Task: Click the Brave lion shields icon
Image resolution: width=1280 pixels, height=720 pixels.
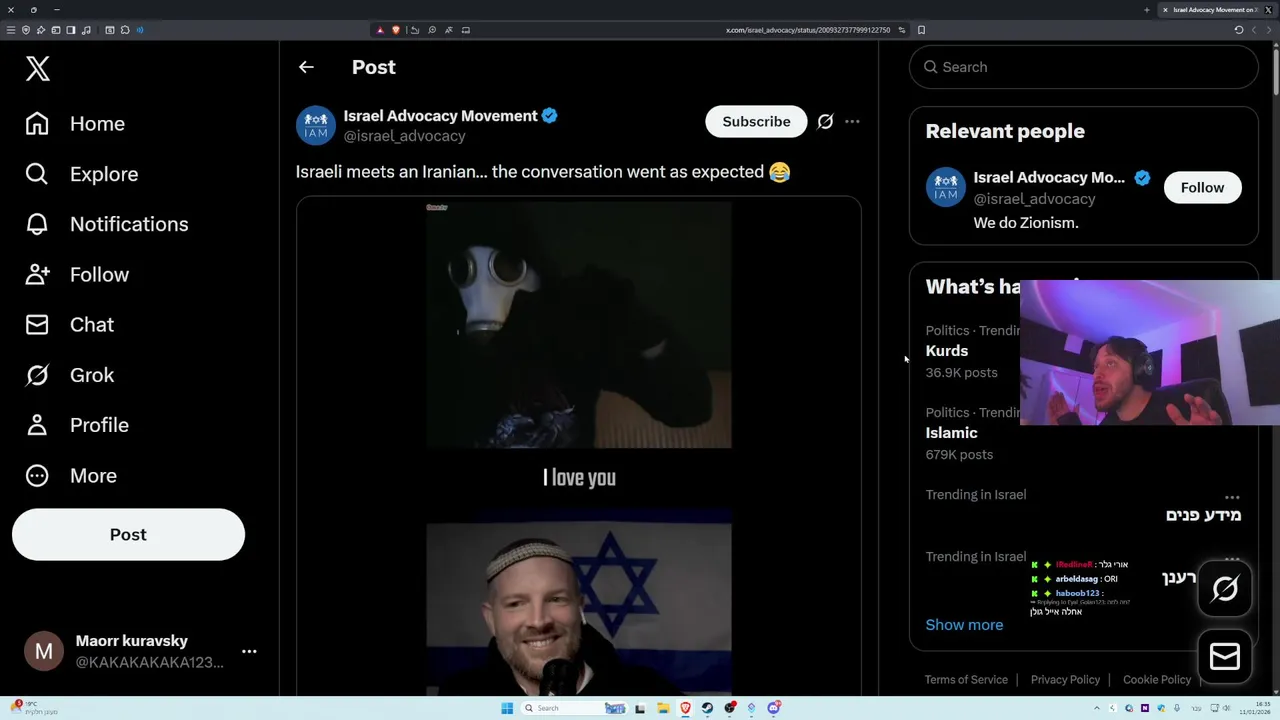Action: (396, 30)
